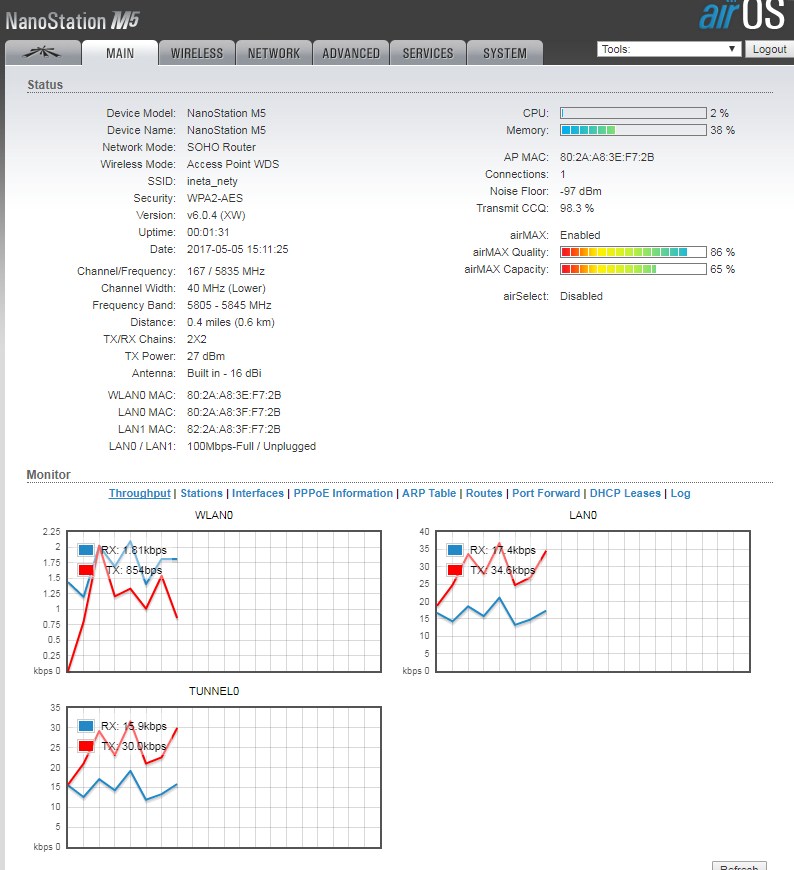
Task: Select the Throughput monitor link
Action: point(139,493)
